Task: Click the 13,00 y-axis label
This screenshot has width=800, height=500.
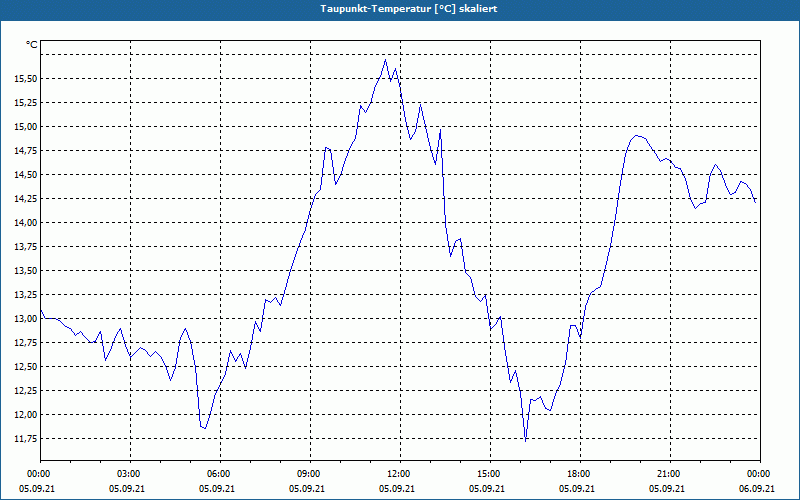Action: click(24, 318)
